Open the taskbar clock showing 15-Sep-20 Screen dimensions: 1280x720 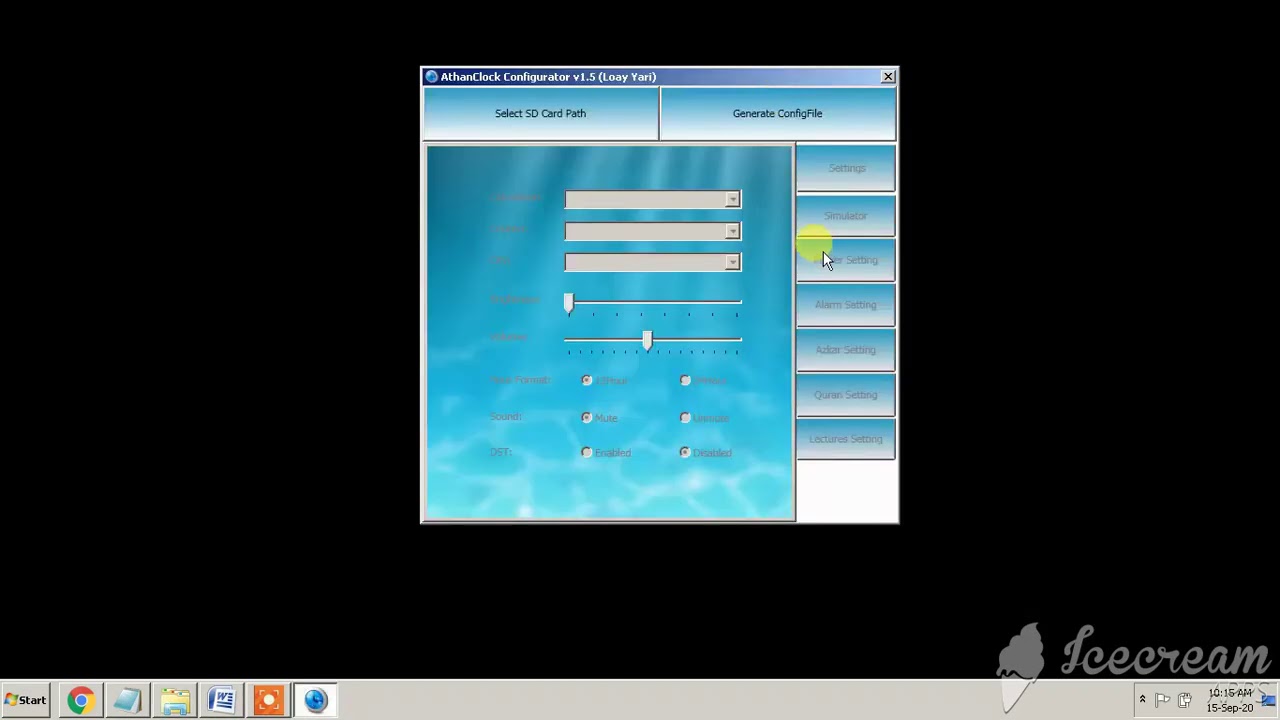tap(1229, 700)
